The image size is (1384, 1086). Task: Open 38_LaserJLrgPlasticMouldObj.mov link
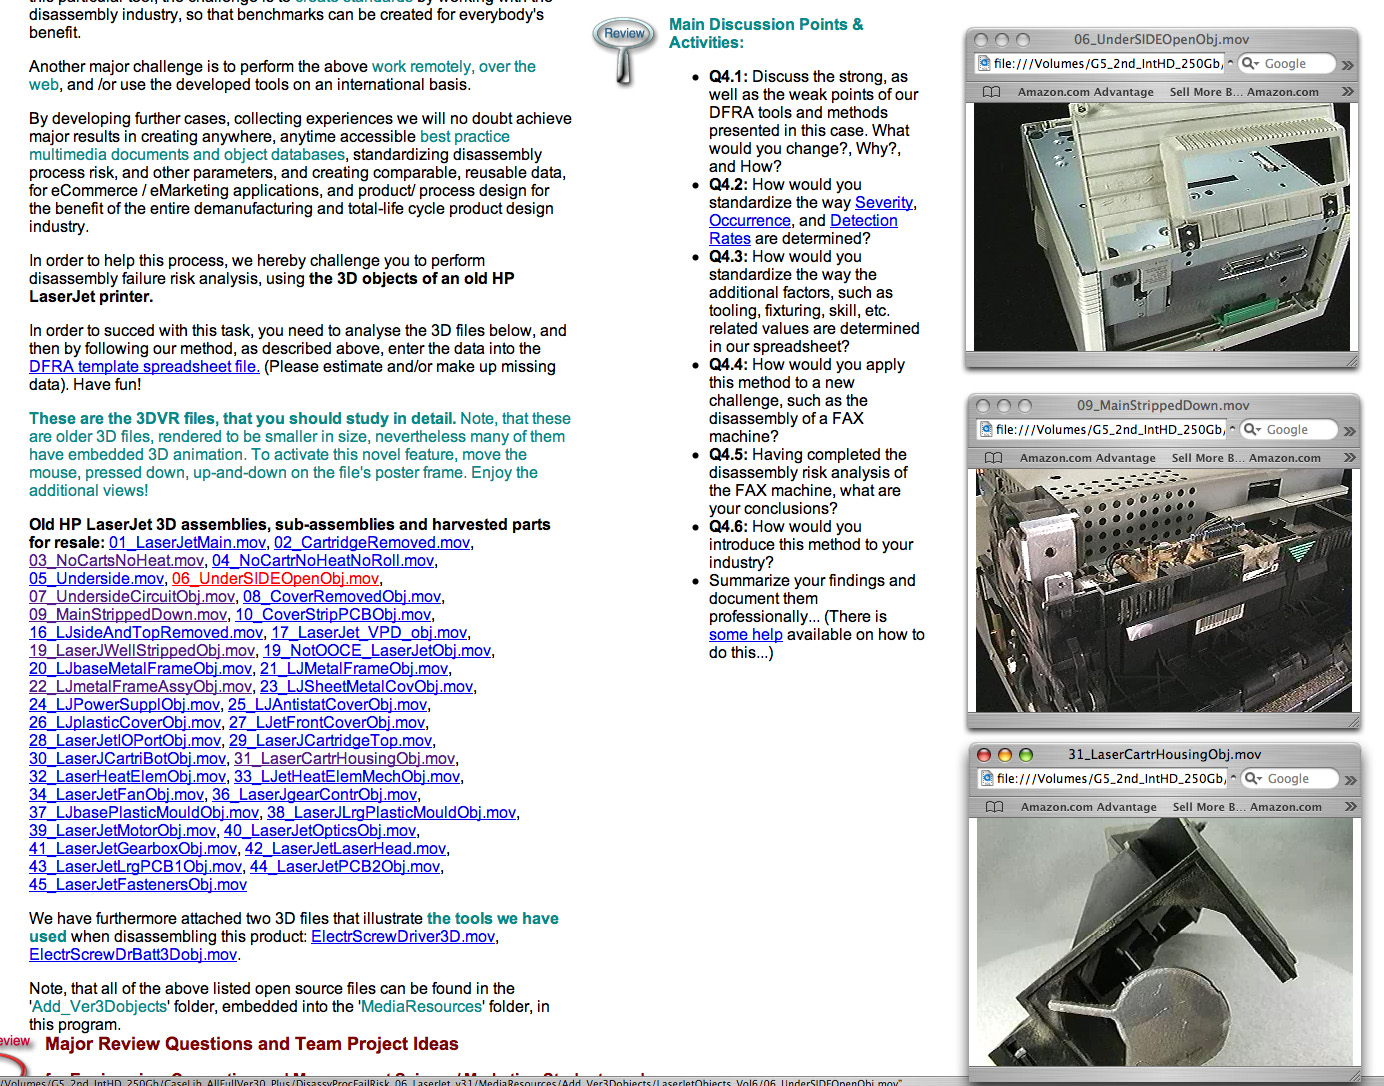point(391,813)
